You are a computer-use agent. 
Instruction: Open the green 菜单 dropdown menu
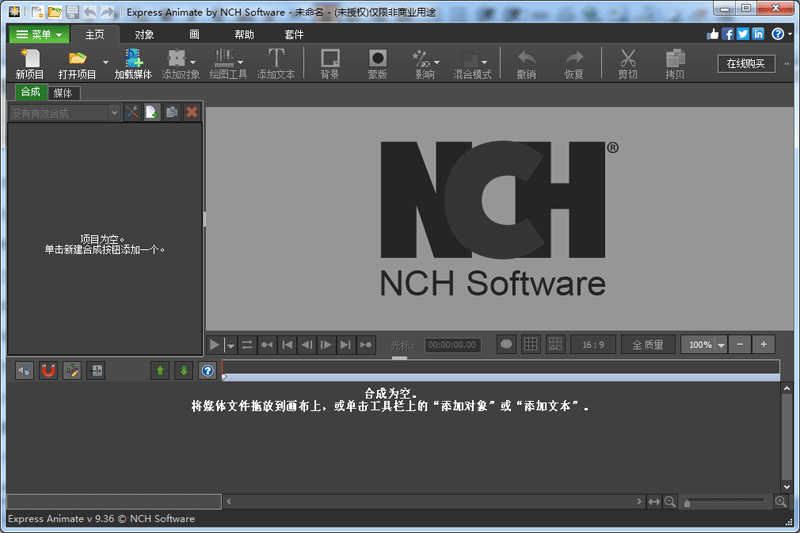pyautogui.click(x=40, y=34)
